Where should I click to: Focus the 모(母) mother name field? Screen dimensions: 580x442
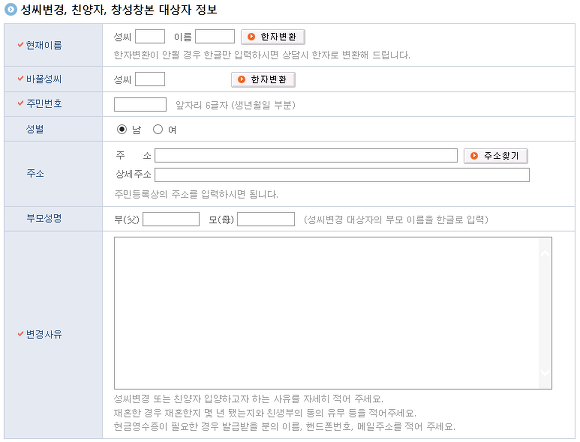266,219
